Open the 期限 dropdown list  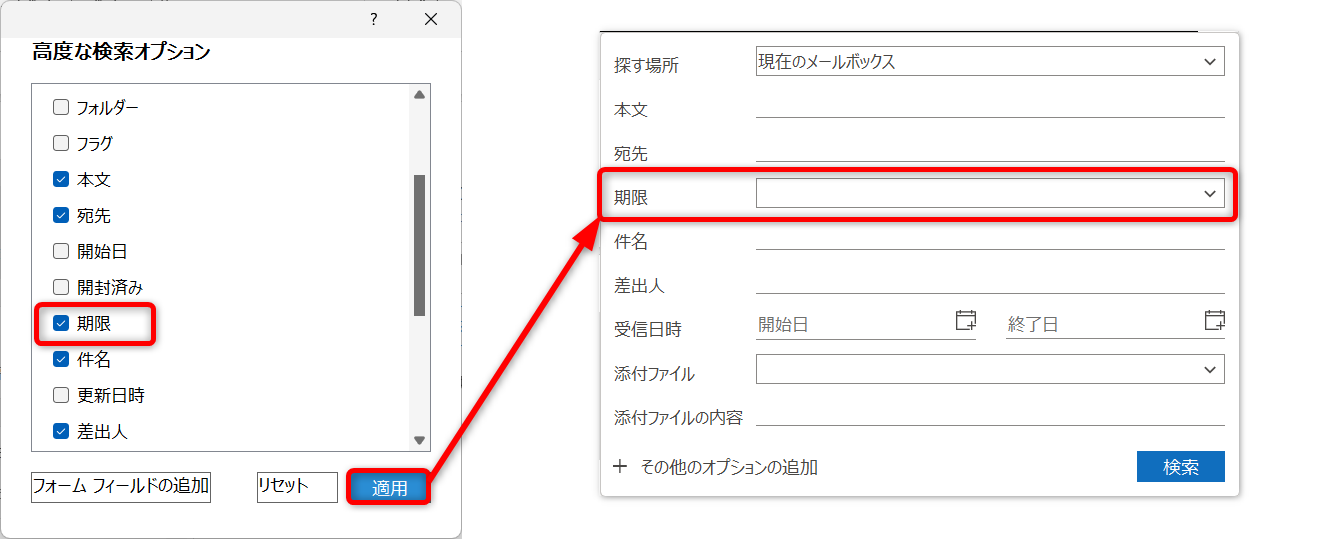click(1210, 194)
